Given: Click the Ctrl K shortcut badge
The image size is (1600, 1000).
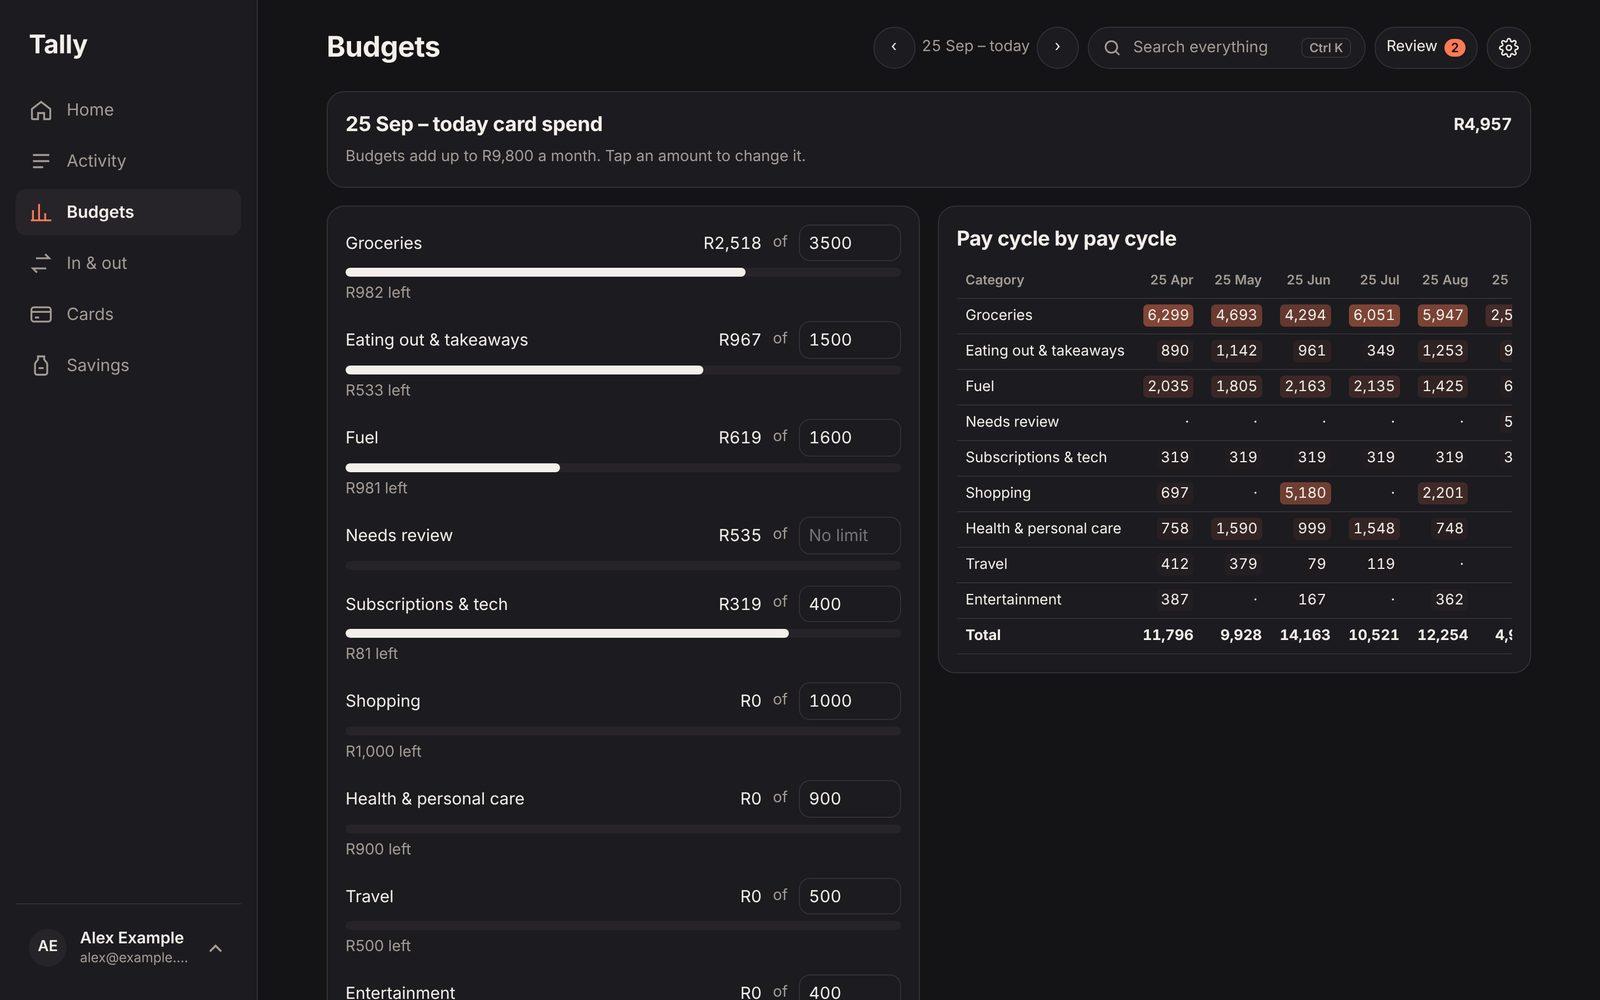Looking at the screenshot, I should [1326, 48].
